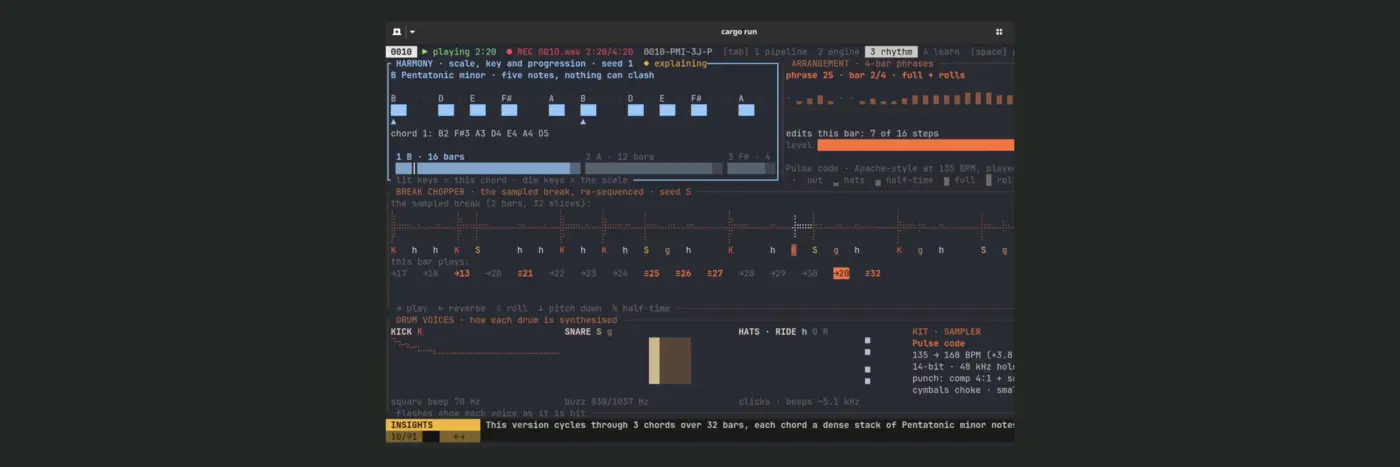Viewport: 1400px width, 467px height.
Task: Click the lit keys legend text
Action: pos(512,180)
